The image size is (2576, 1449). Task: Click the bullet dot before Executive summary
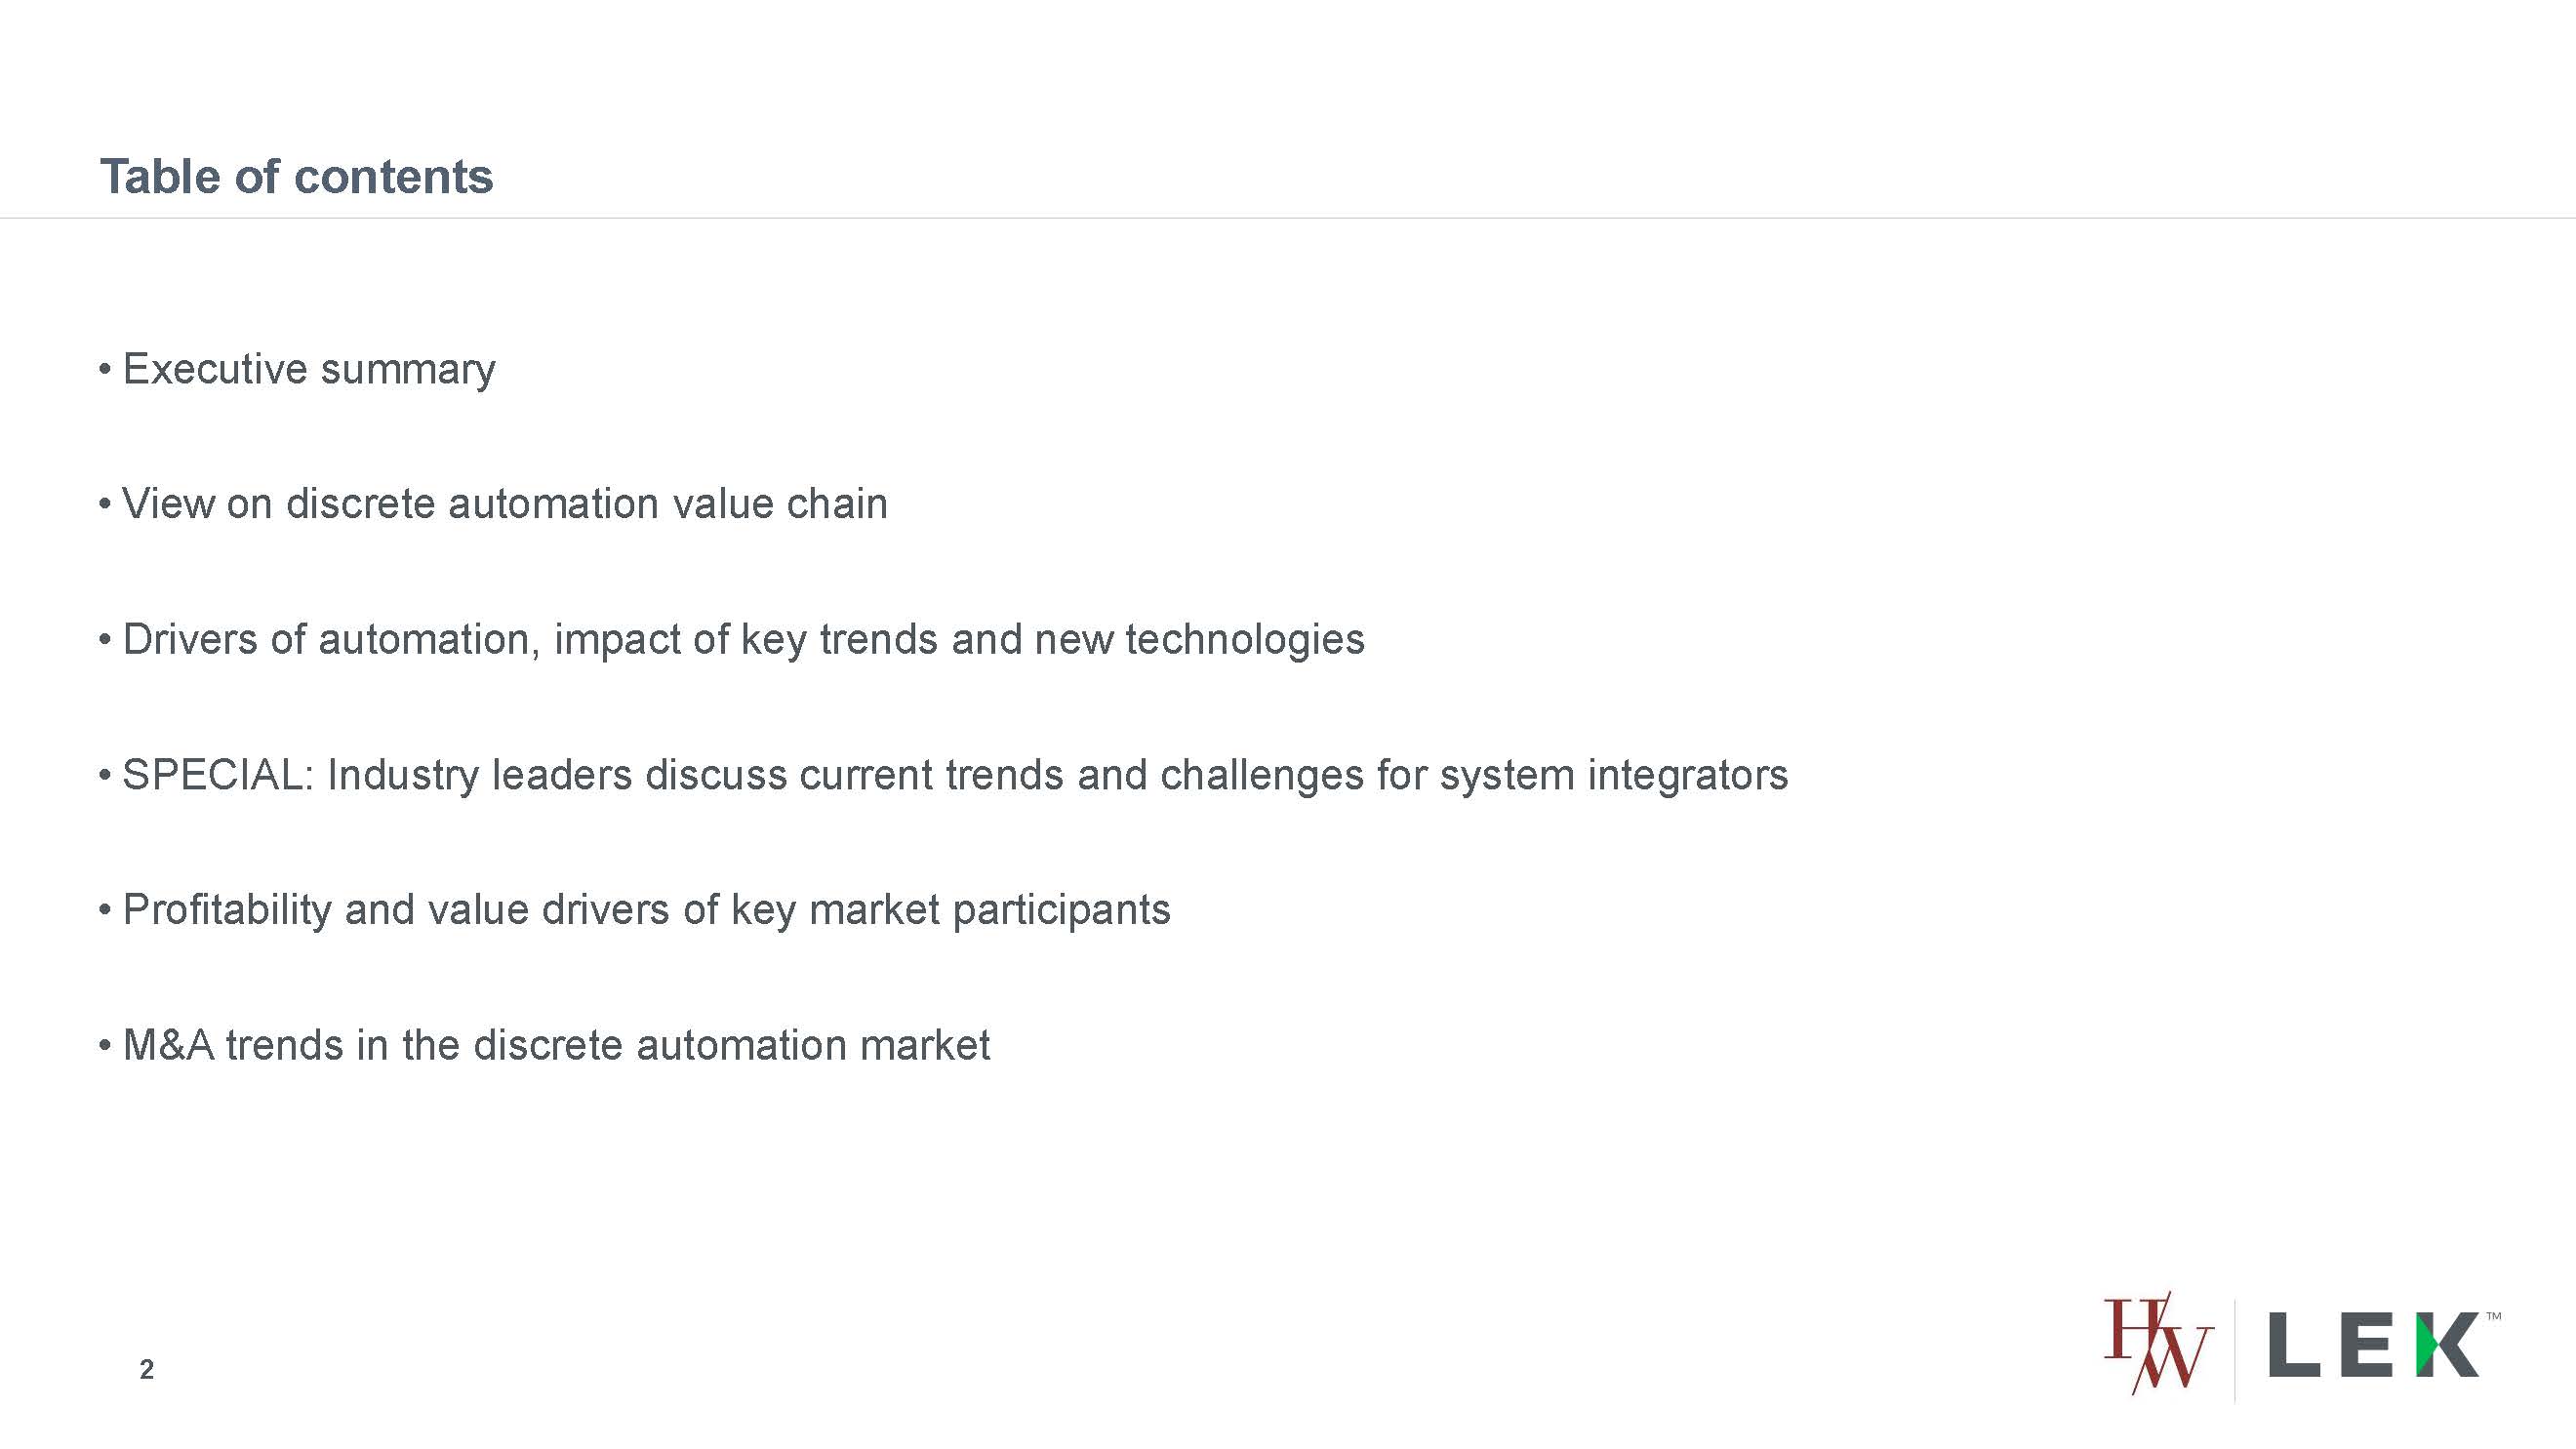point(105,370)
